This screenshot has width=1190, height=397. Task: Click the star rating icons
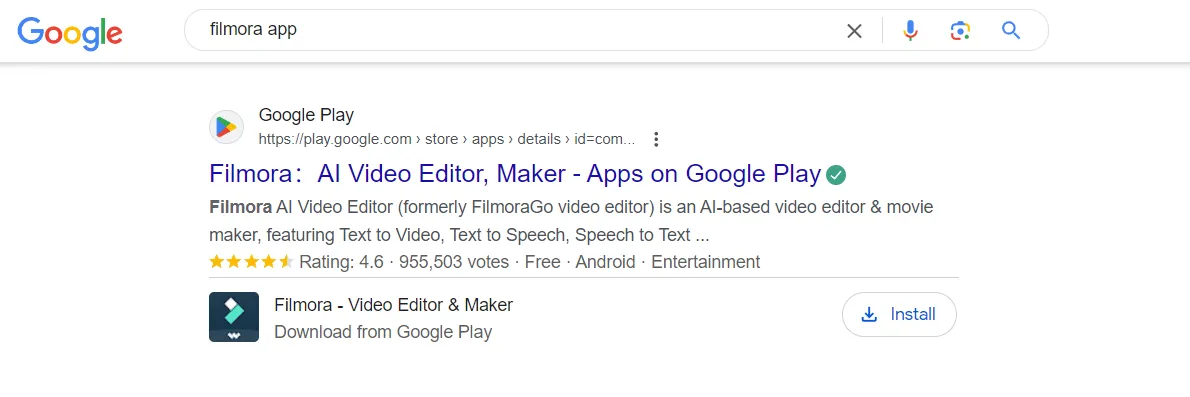coord(251,262)
